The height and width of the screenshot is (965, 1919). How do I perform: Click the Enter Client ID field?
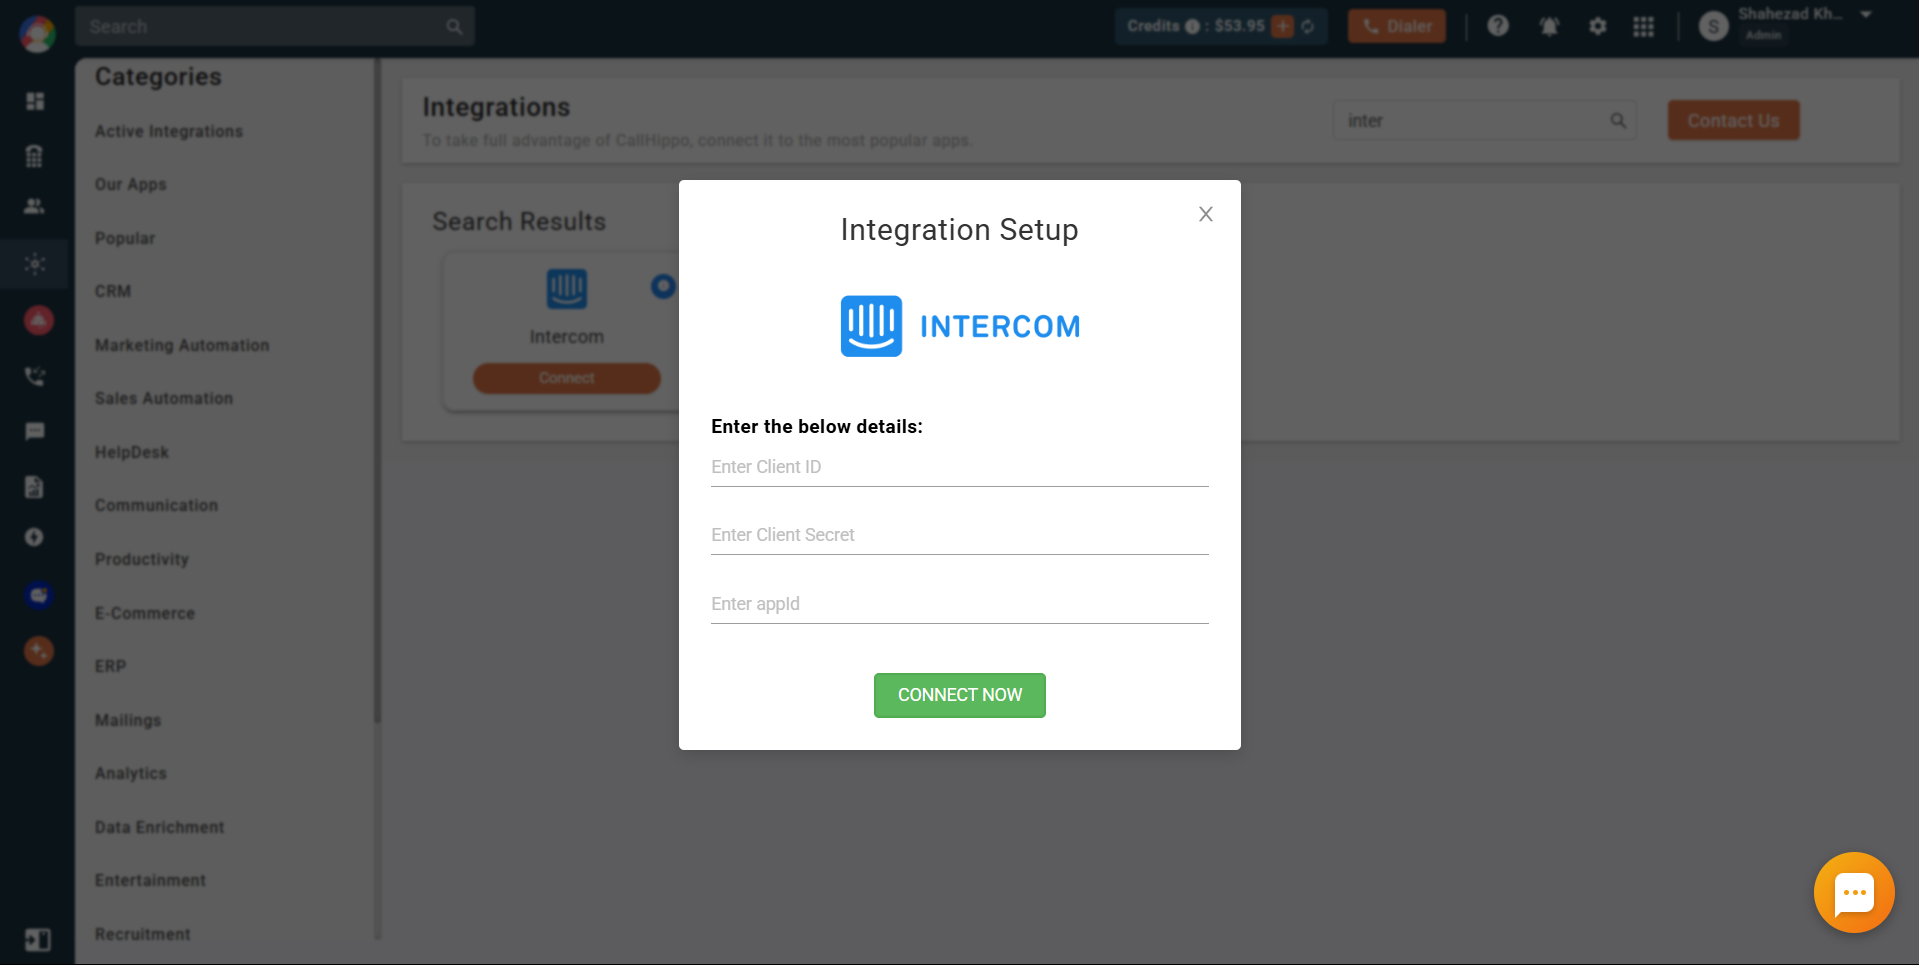coord(960,467)
